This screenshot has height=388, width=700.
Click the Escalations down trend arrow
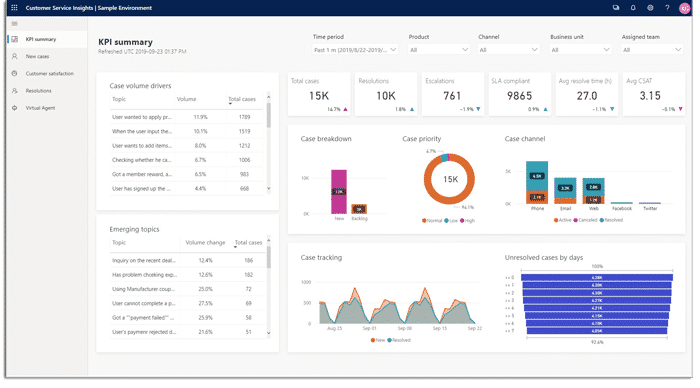coord(478,109)
